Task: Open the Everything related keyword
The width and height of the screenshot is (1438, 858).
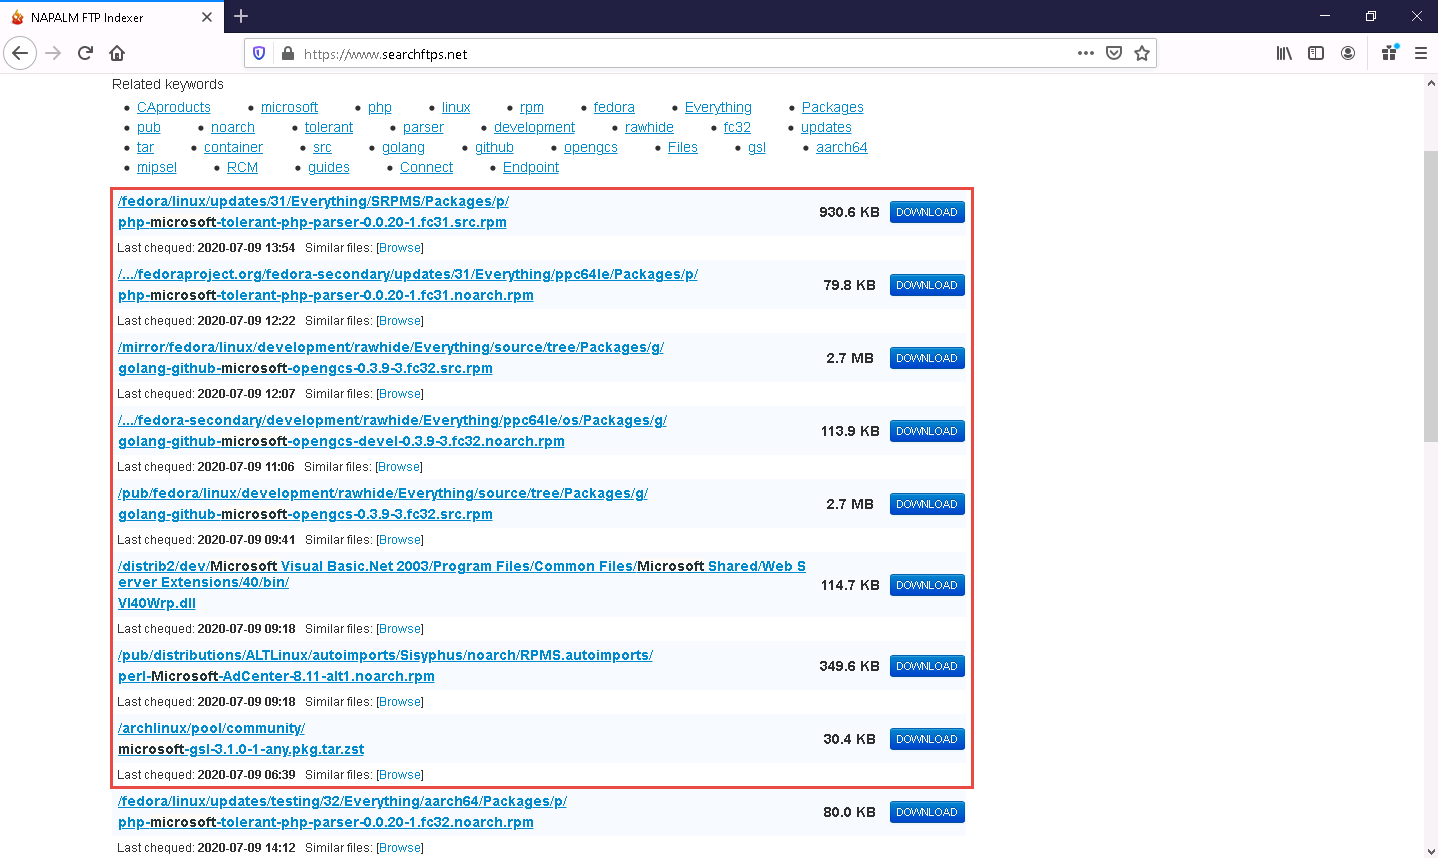Action: pyautogui.click(x=718, y=107)
